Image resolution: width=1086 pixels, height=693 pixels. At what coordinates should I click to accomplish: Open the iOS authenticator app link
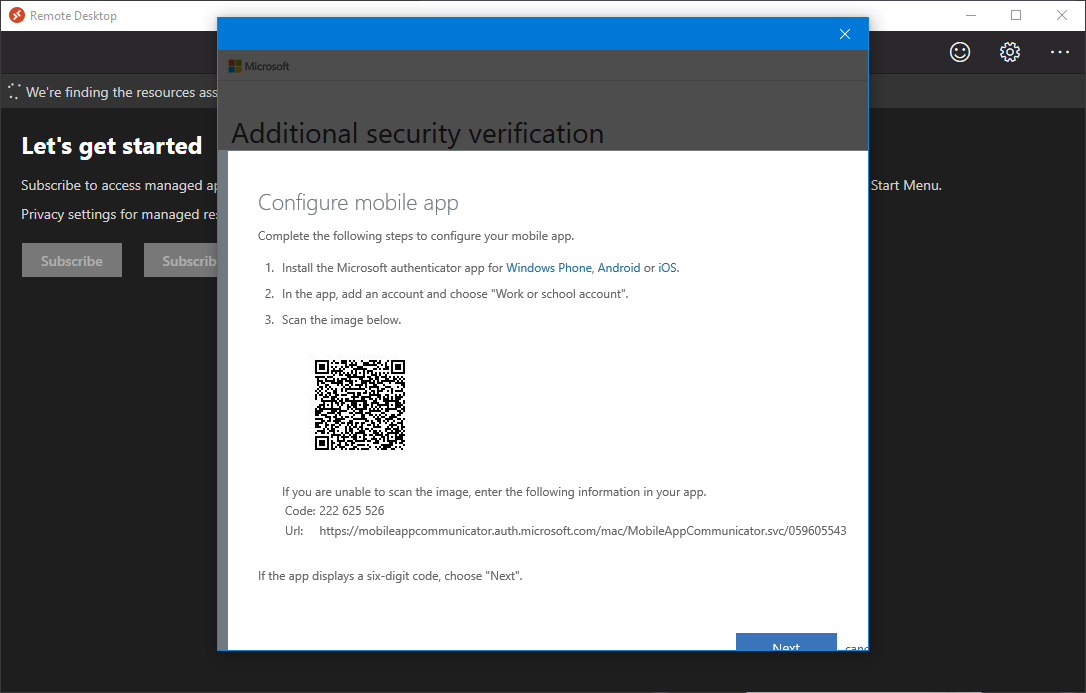(x=668, y=268)
